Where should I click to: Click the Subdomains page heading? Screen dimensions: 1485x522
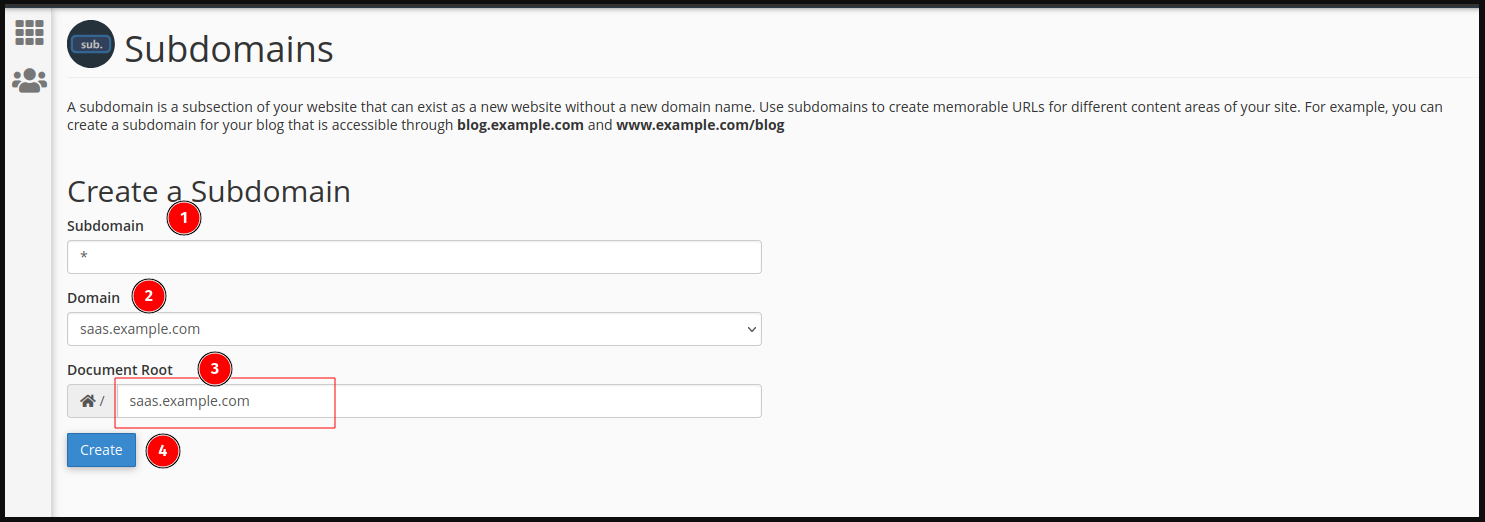pos(229,48)
